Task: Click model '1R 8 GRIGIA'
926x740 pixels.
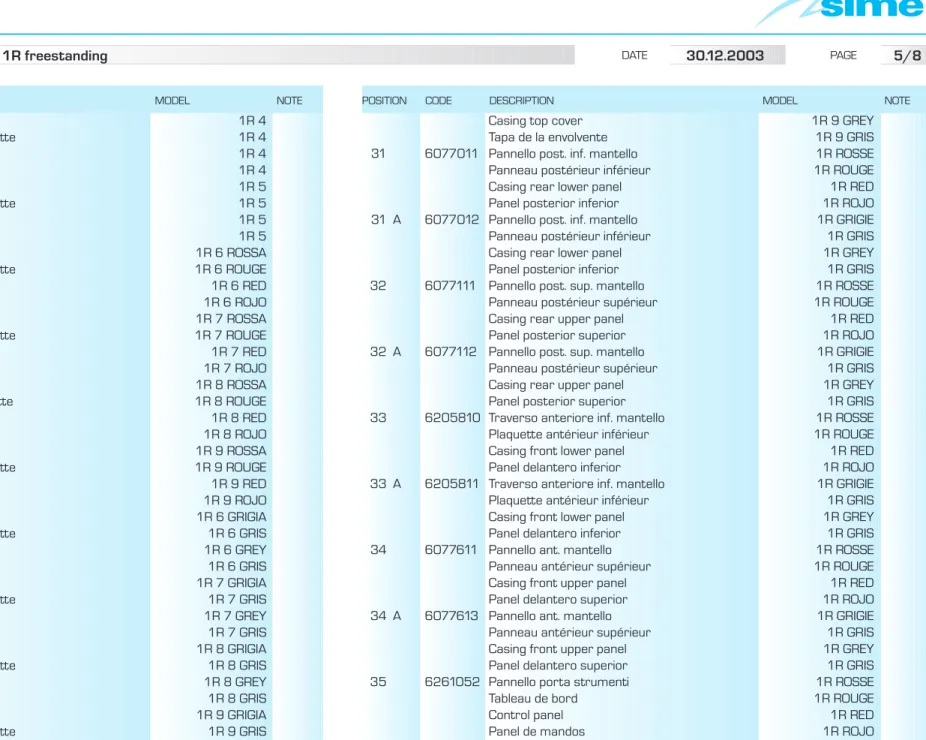Action: 232,649
